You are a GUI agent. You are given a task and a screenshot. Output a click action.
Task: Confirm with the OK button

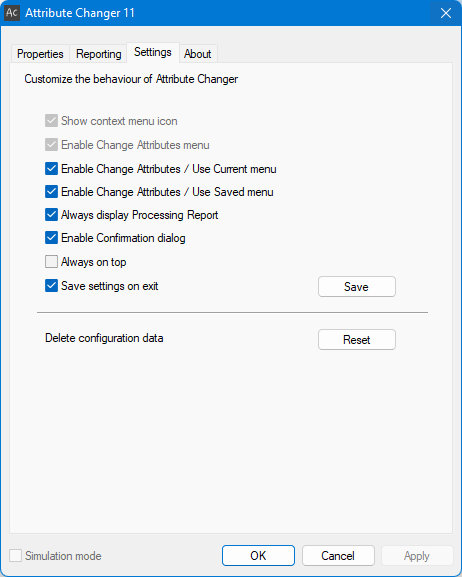click(x=258, y=555)
